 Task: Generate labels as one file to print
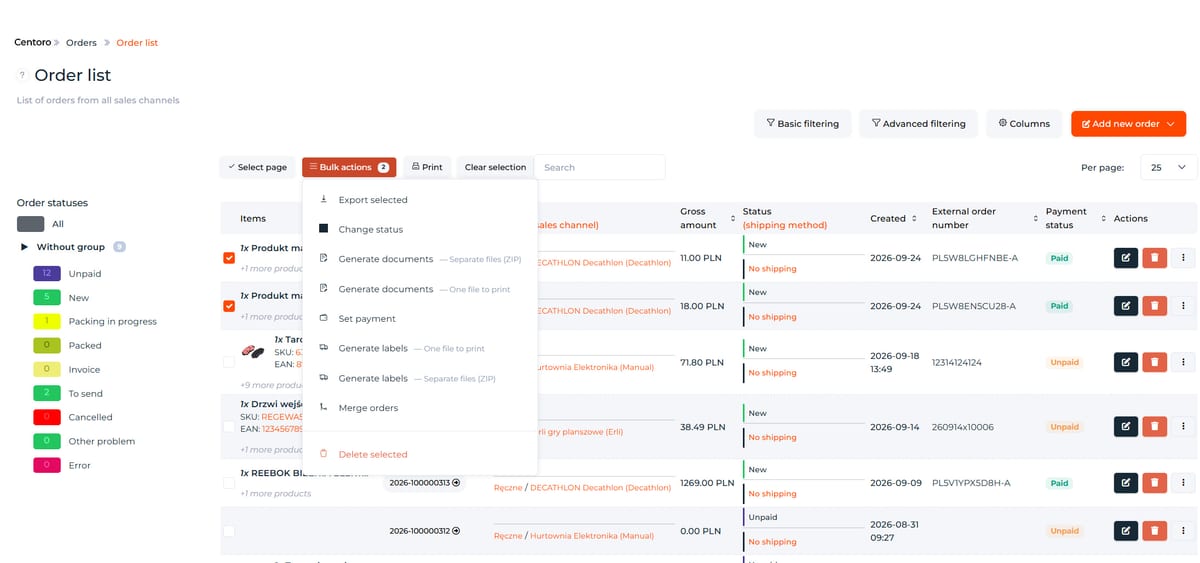tap(420, 349)
